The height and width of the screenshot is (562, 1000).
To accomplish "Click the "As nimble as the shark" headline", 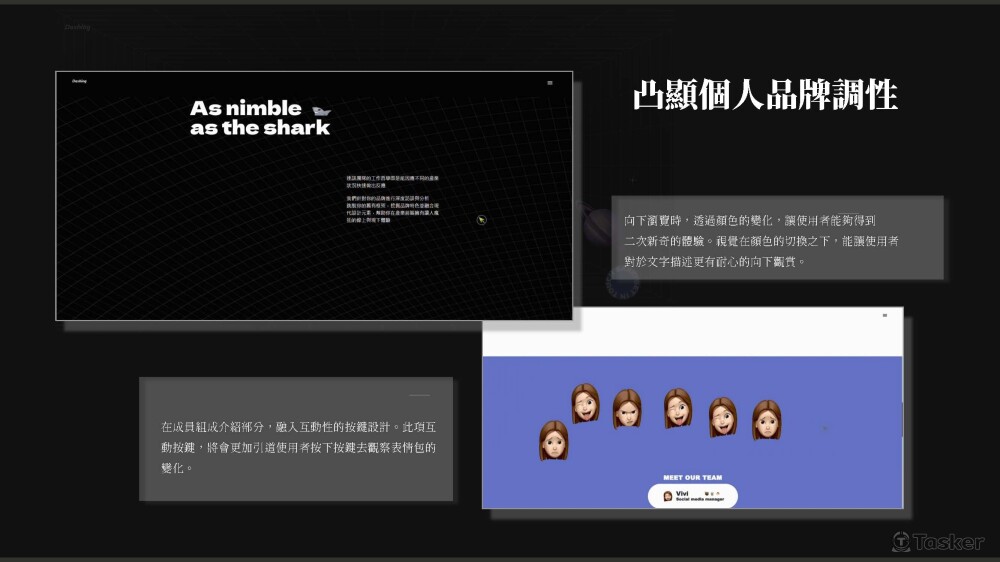I will point(260,118).
